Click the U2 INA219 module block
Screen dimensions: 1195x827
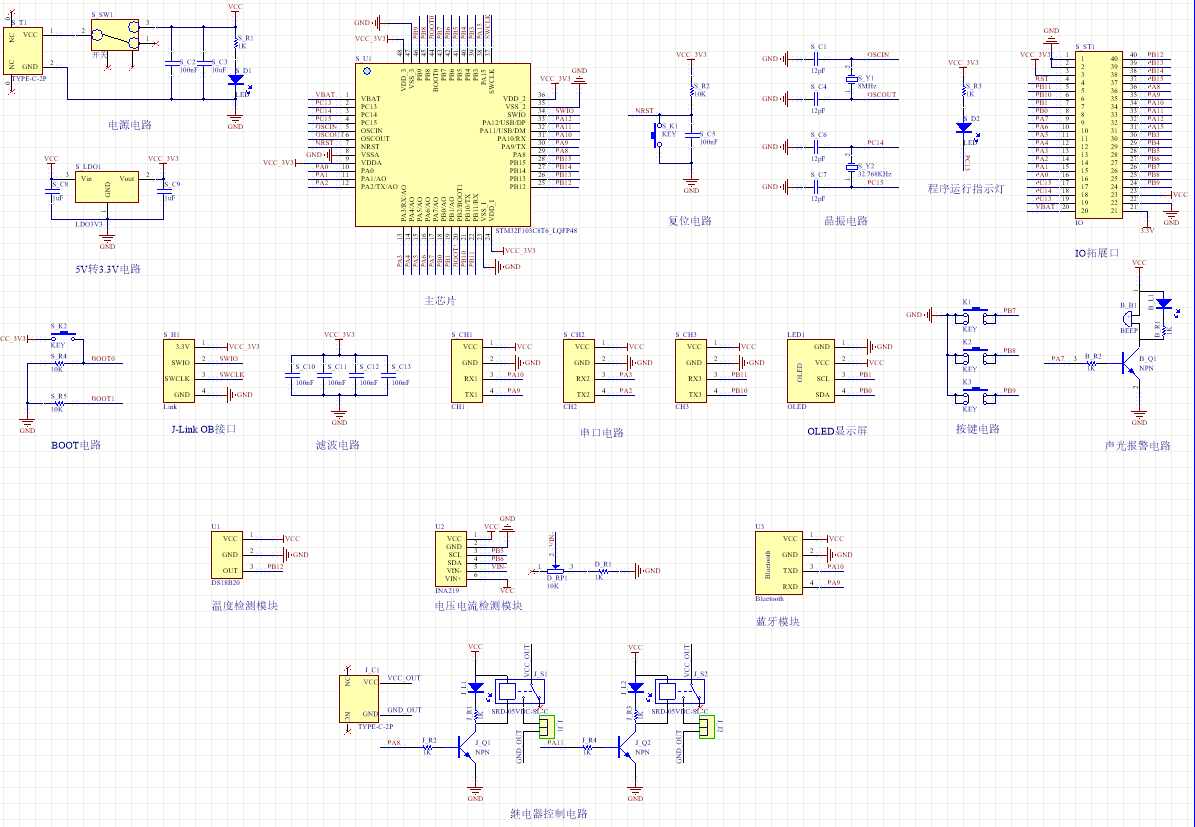coord(450,558)
